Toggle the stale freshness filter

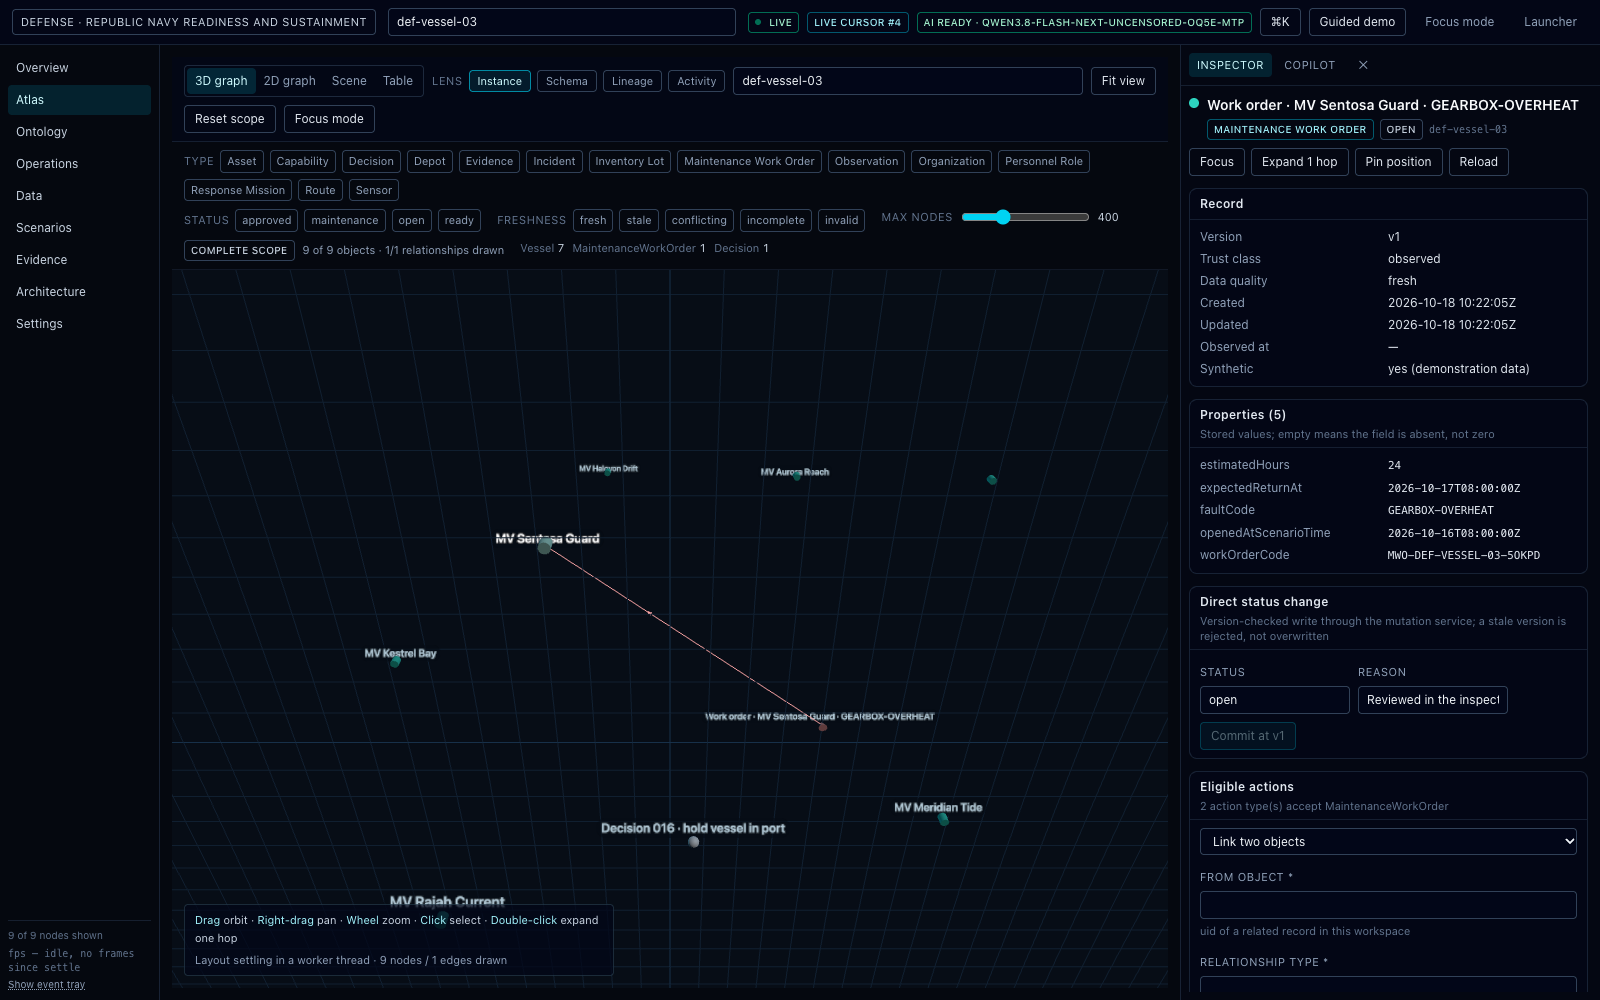[639, 220]
